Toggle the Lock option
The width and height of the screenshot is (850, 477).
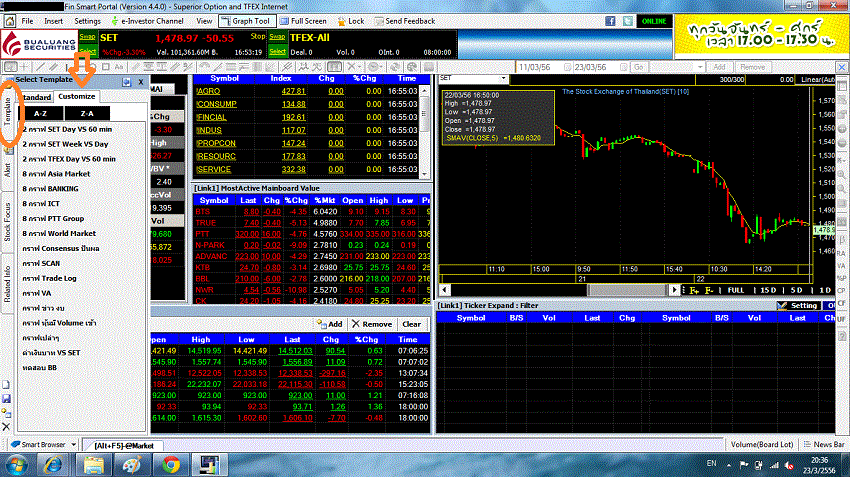pos(351,21)
